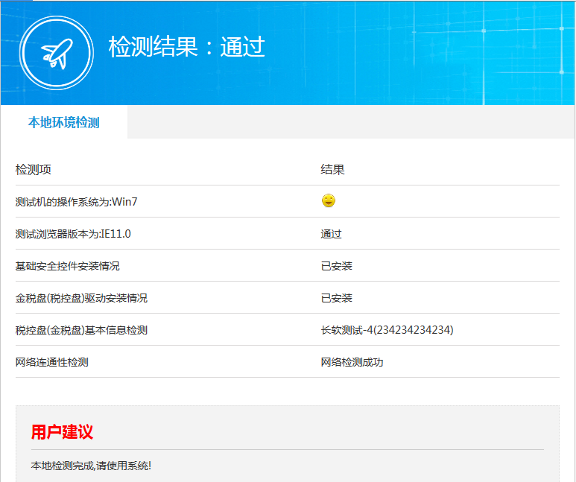576x482 pixels.
Task: Click 已安装 result for 基础安全控件
Action: point(336,266)
